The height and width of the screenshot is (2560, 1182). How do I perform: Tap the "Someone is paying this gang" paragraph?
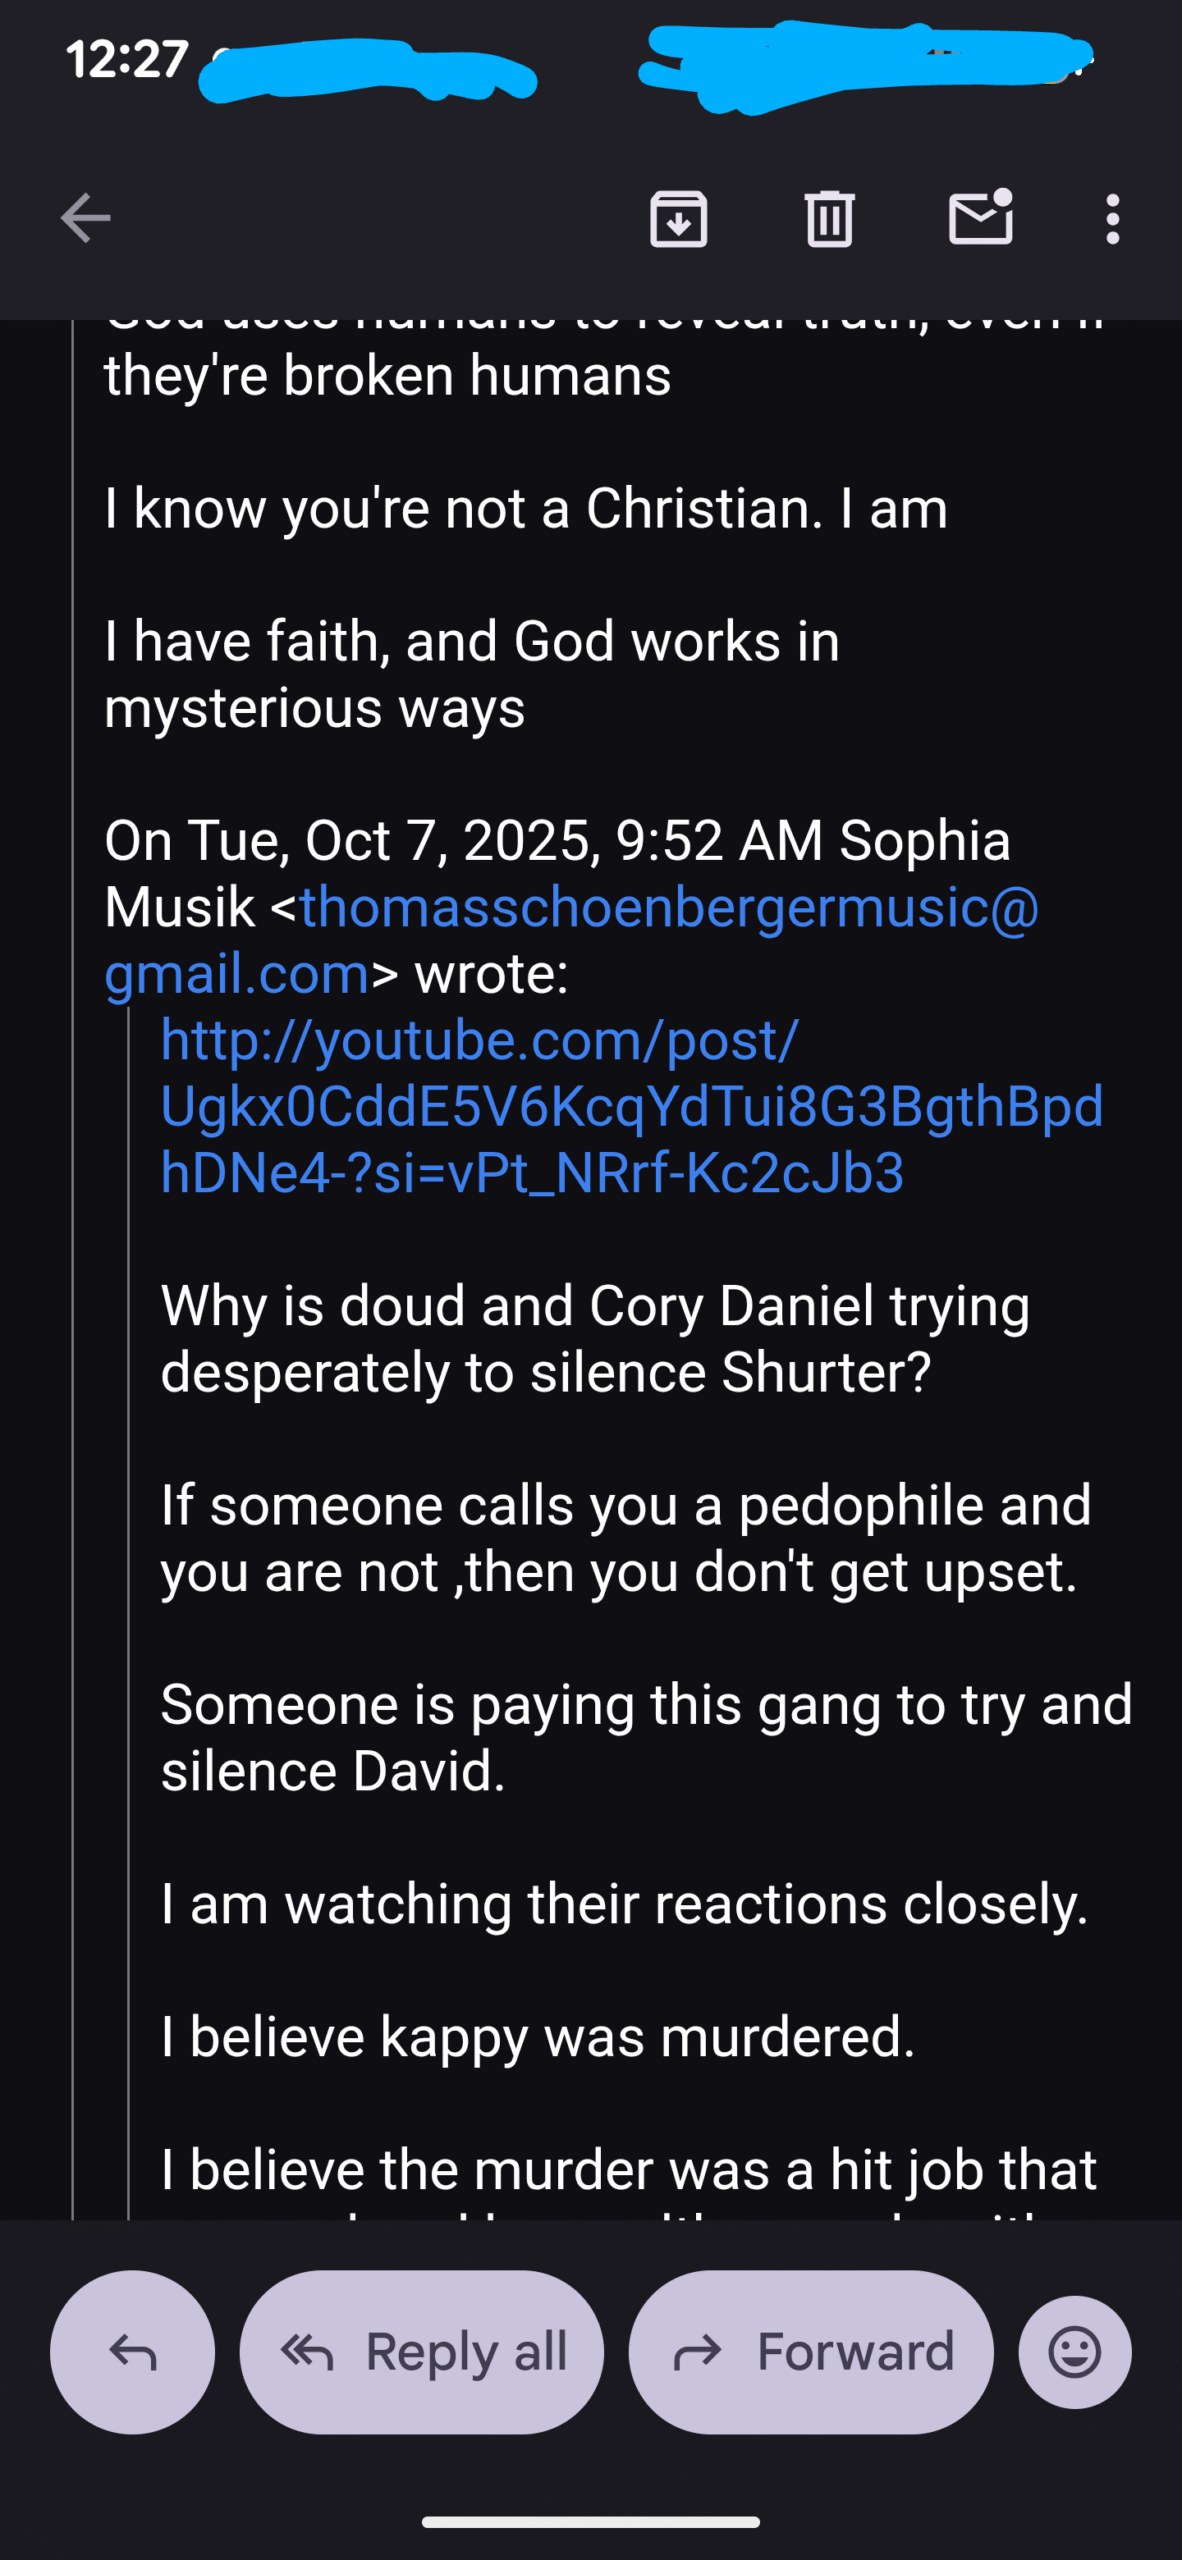(x=646, y=1737)
